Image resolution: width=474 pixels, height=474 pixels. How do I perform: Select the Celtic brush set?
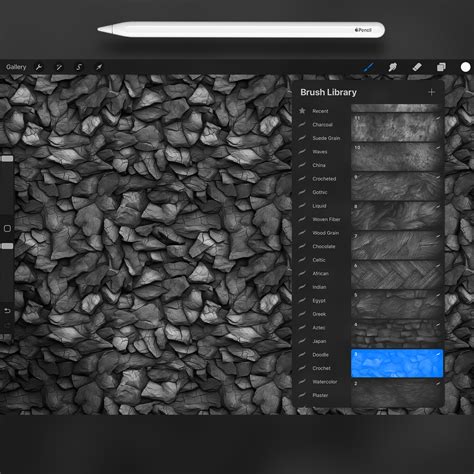(x=319, y=260)
